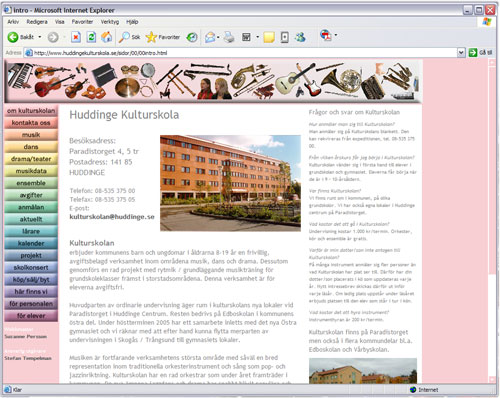Refresh the page with the Refresh icon
Screen dimensions: 500x398
91,37
